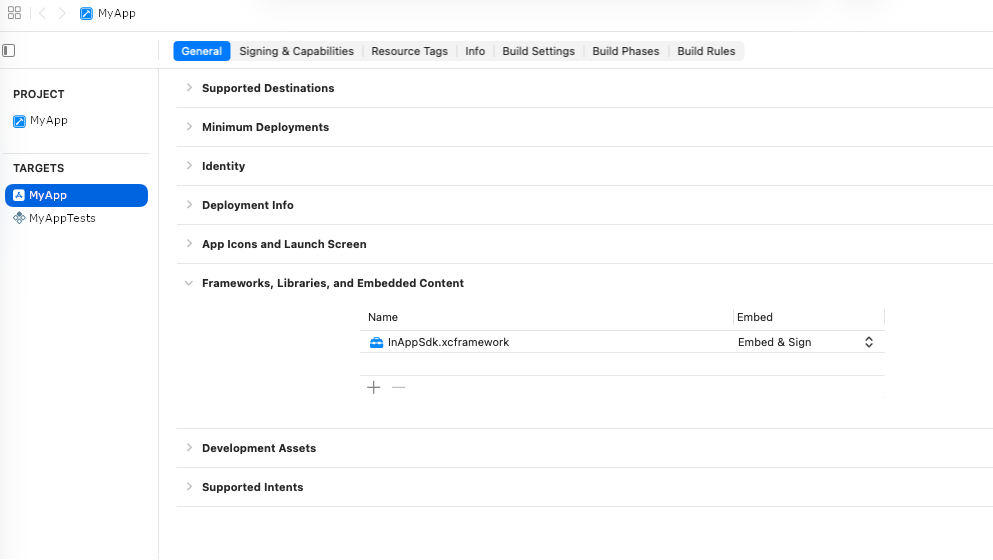This screenshot has height=560, width=993.
Task: Click the MyApp project icon in breadcrumb
Action: 88,14
